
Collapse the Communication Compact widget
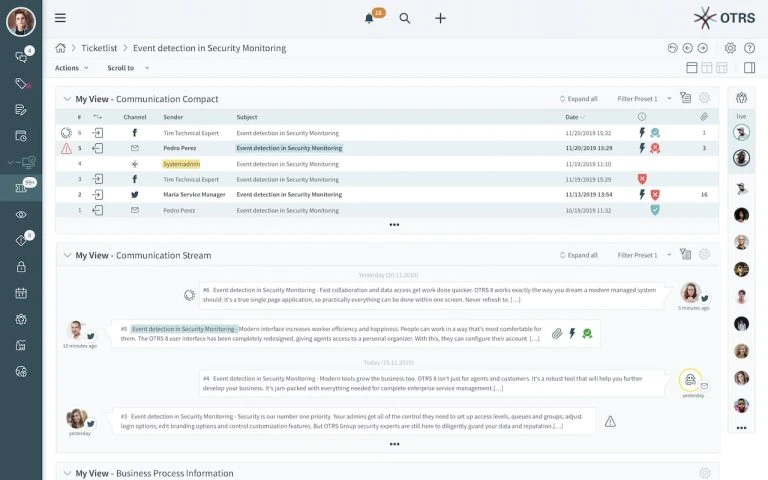[x=67, y=99]
